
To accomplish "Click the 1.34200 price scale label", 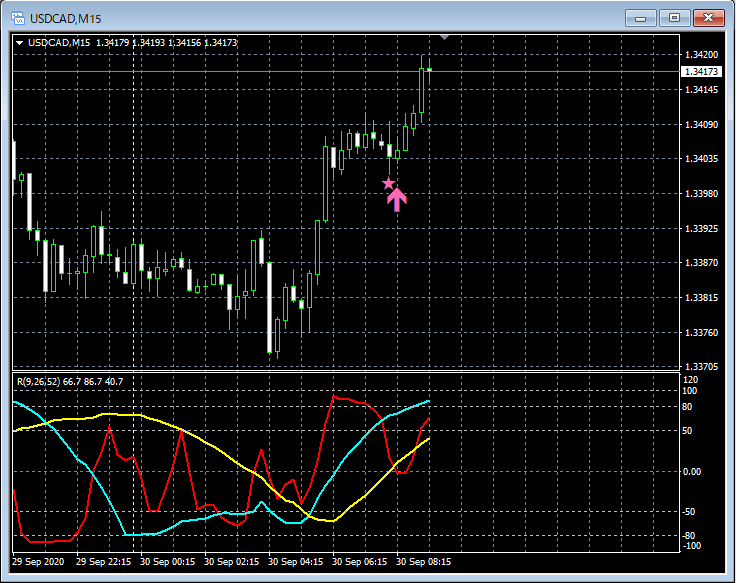I will coord(701,55).
